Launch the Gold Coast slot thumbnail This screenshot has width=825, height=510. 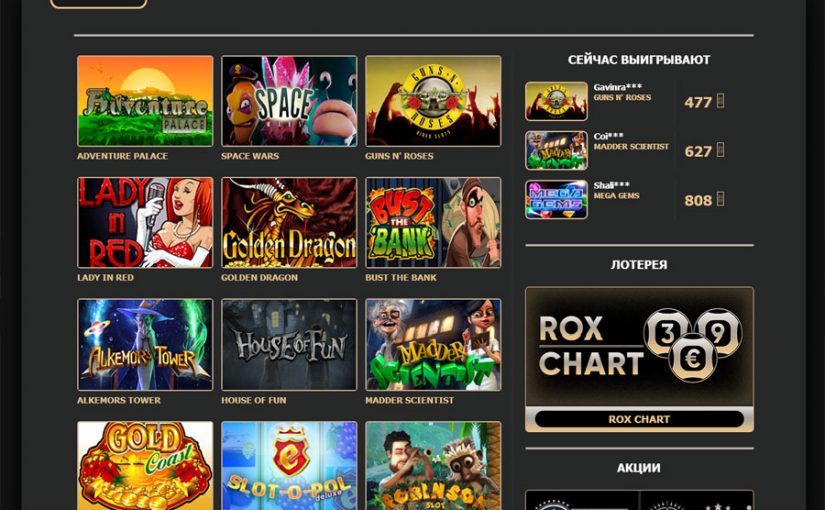(145, 465)
